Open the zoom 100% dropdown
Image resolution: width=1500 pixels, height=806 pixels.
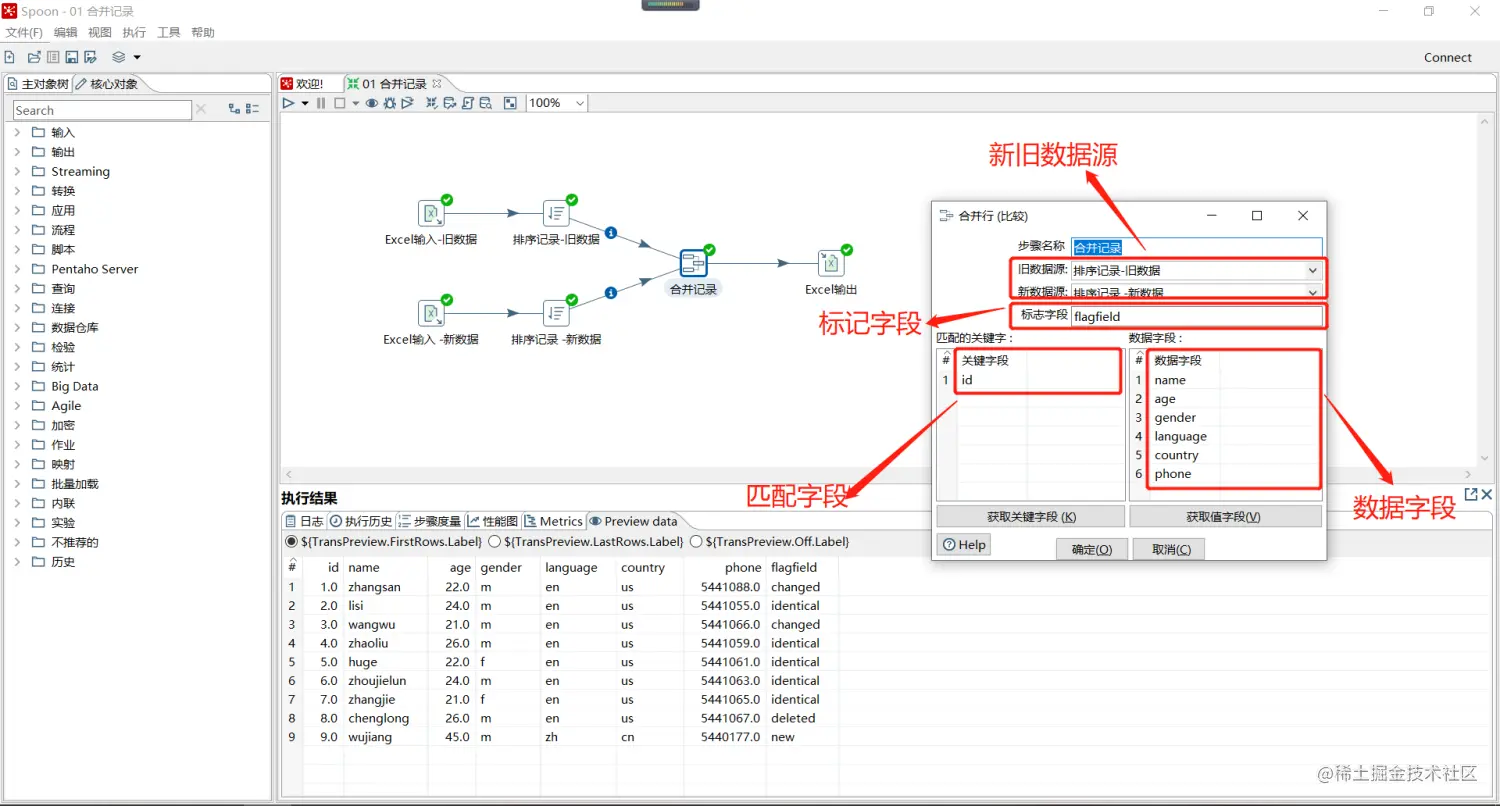[x=580, y=103]
